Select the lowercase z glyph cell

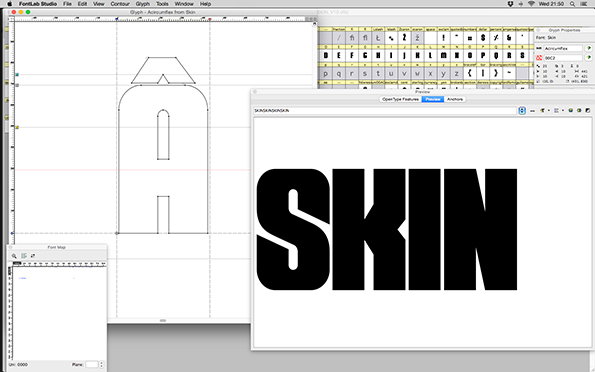tap(456, 73)
